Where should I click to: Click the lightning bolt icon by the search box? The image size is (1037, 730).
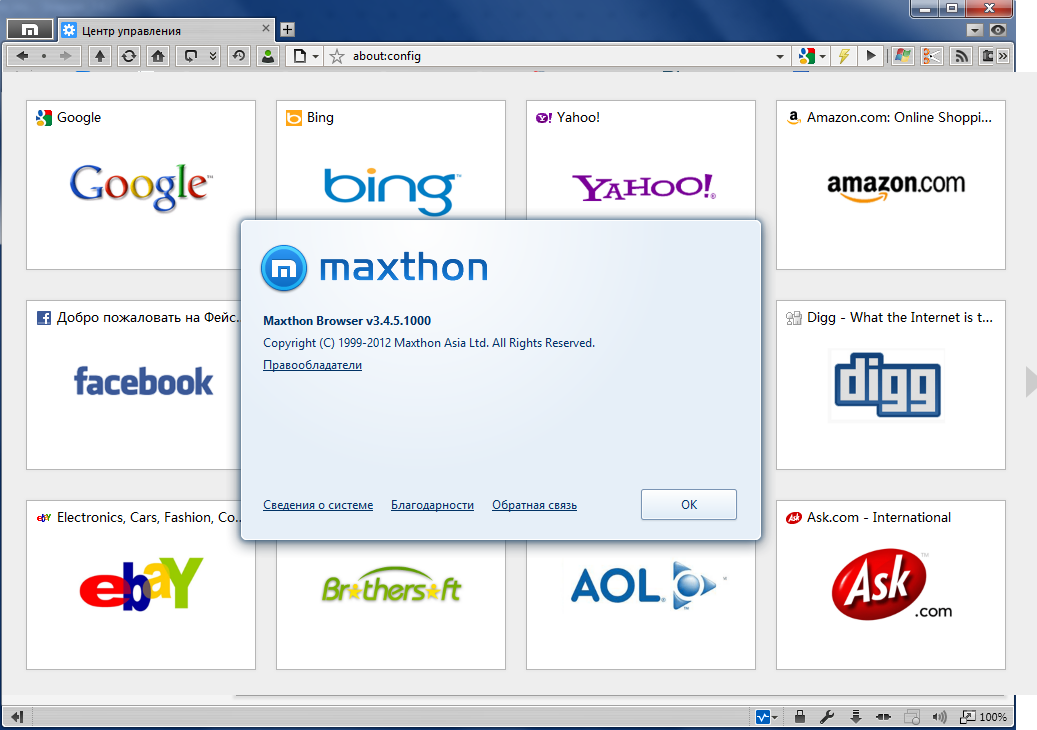coord(844,56)
